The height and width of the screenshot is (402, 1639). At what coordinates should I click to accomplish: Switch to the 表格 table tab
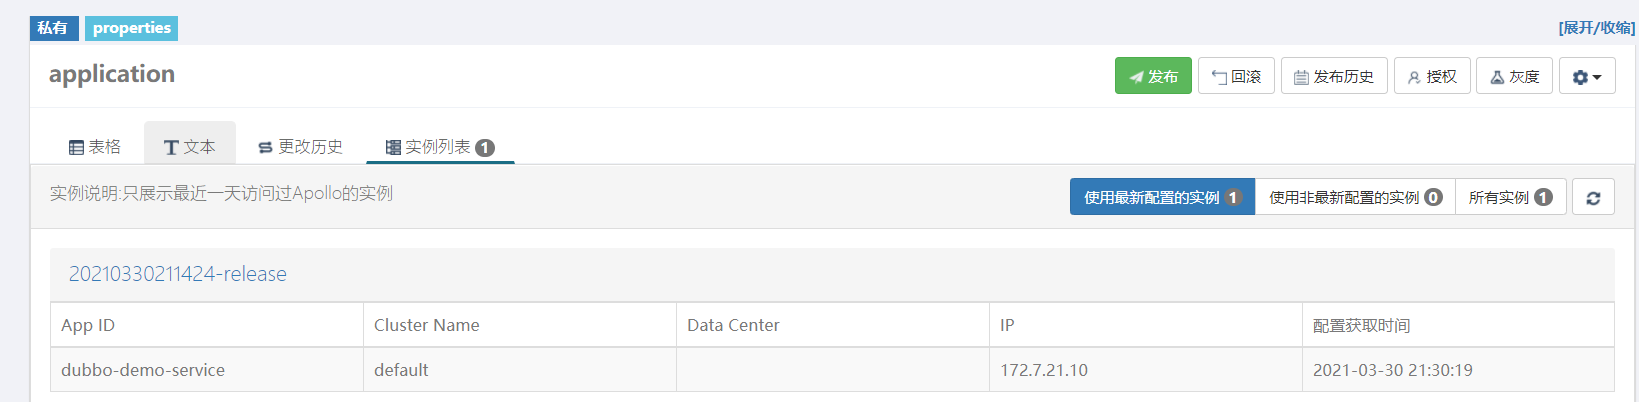coord(95,147)
